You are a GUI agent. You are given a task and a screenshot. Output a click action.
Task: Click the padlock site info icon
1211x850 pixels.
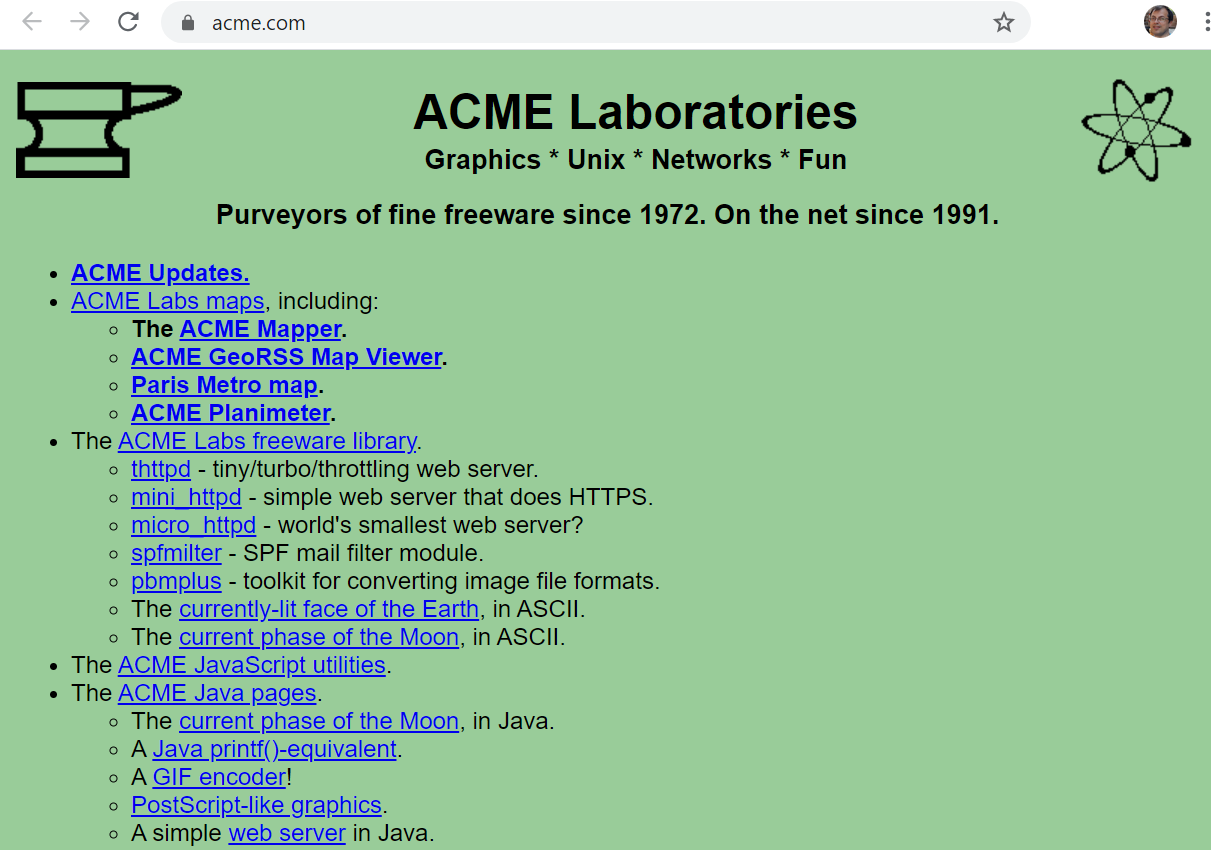187,23
